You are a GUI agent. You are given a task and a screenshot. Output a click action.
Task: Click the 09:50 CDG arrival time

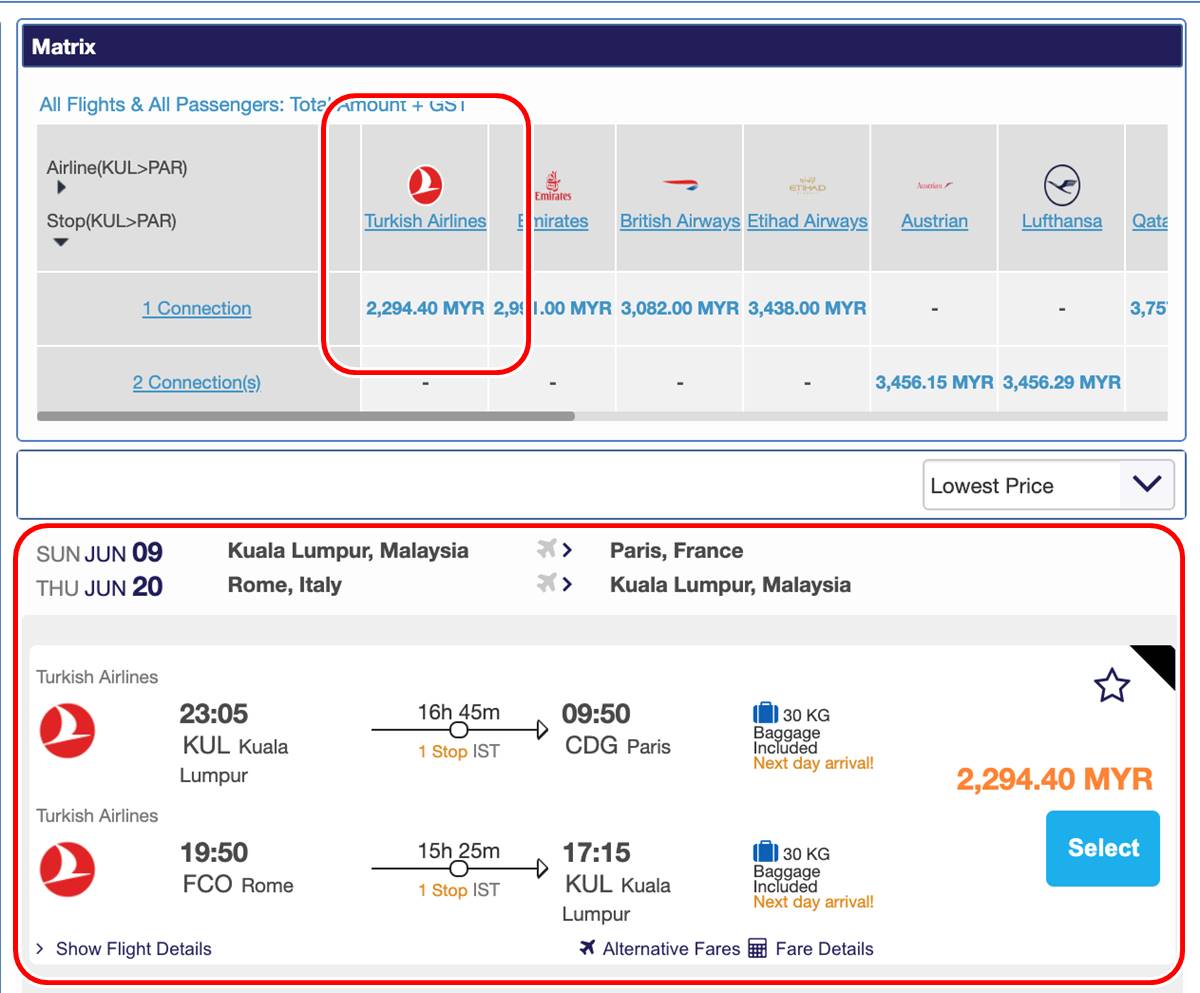(x=596, y=714)
